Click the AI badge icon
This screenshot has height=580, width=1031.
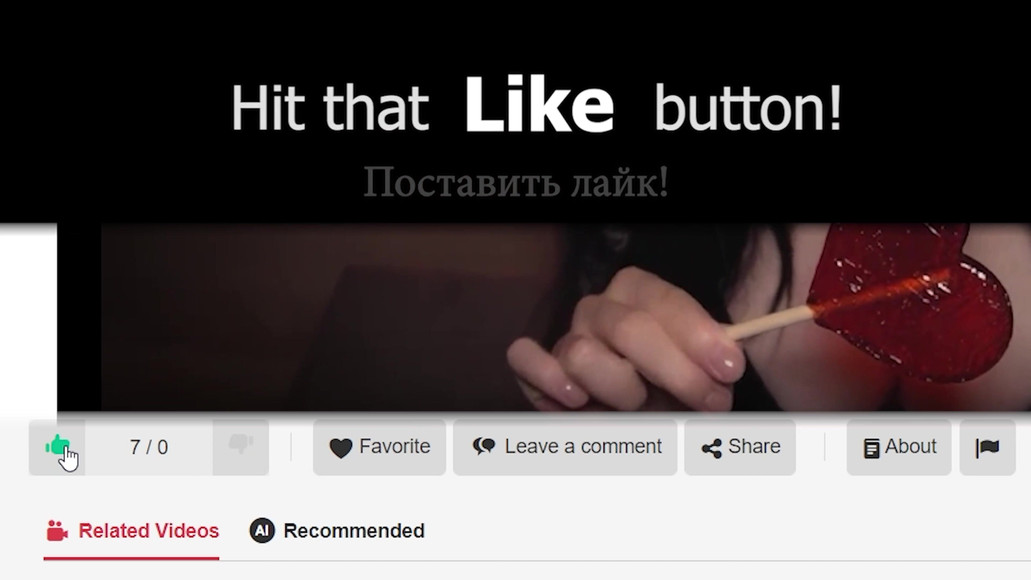coord(262,530)
